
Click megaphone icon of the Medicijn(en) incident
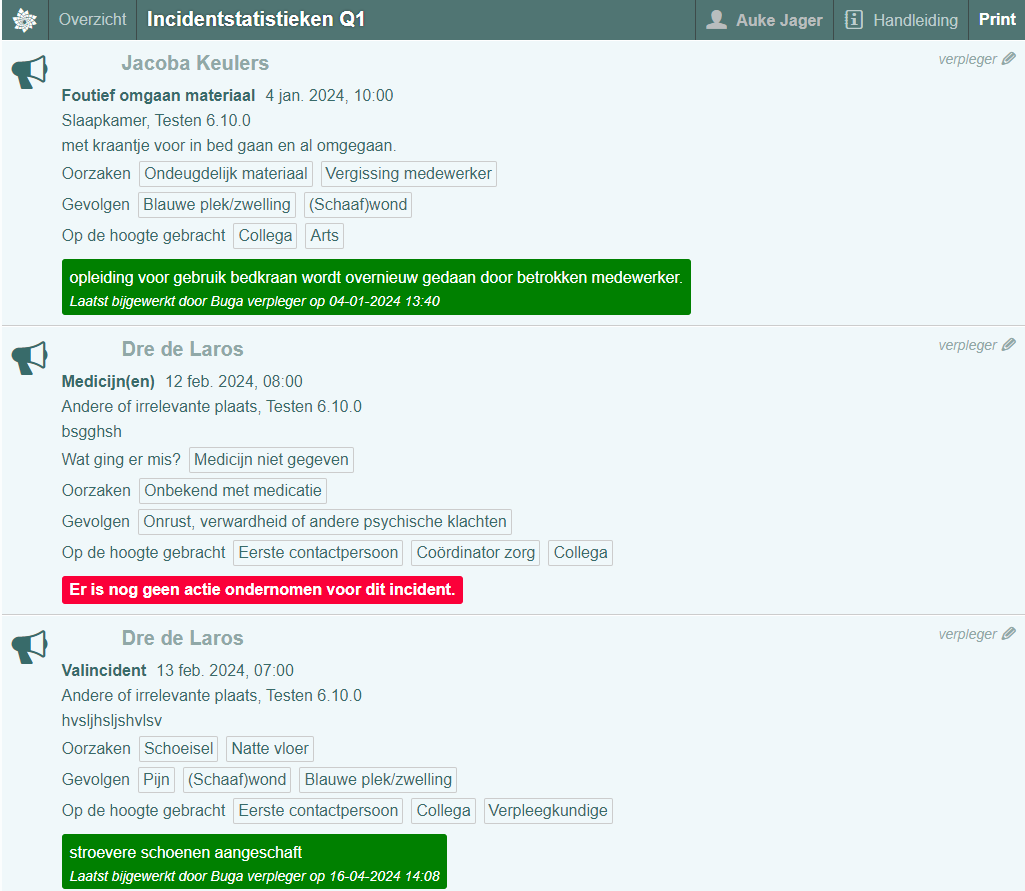[30, 358]
